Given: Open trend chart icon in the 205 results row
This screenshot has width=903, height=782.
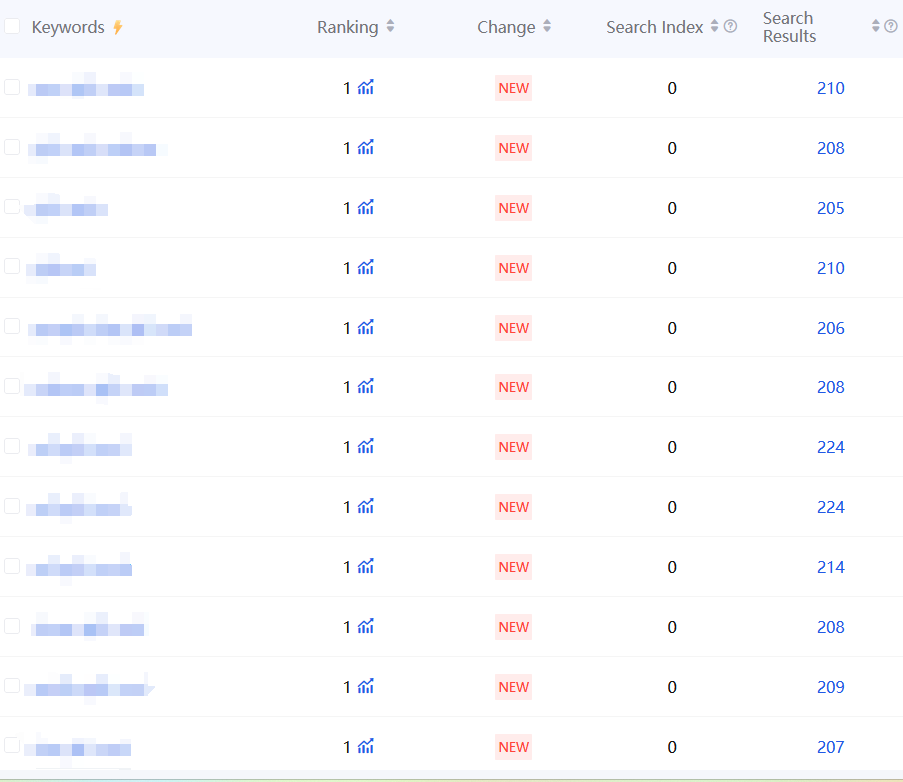Looking at the screenshot, I should coord(366,208).
